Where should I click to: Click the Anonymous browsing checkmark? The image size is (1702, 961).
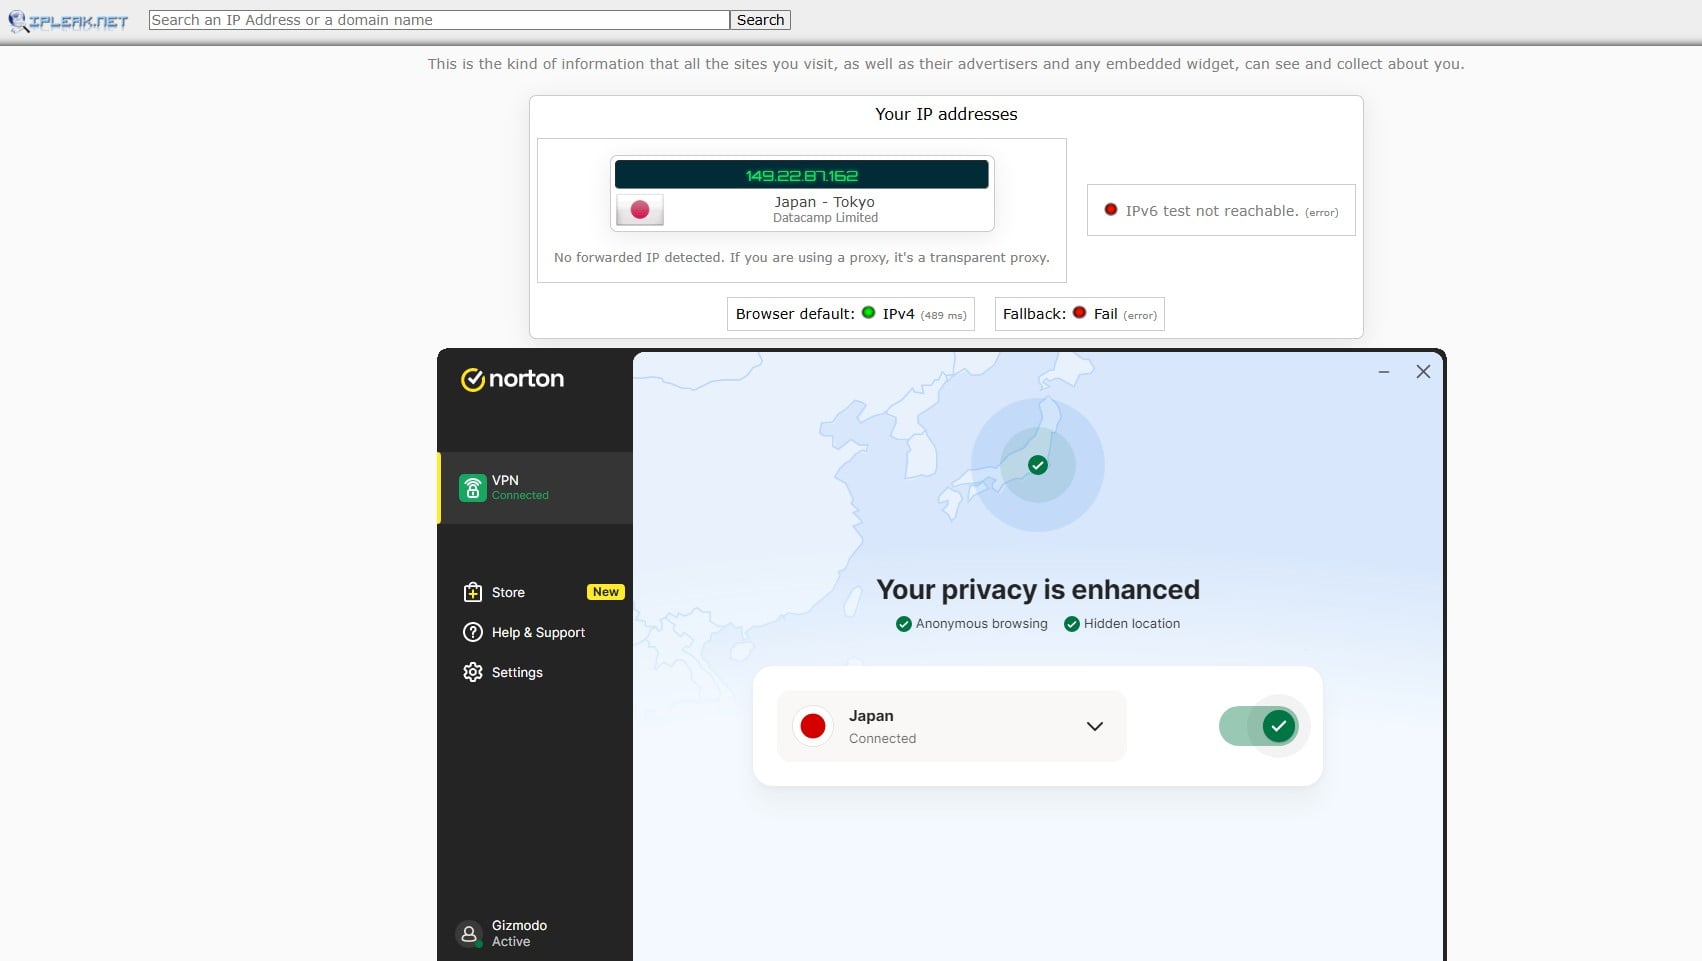coord(903,623)
